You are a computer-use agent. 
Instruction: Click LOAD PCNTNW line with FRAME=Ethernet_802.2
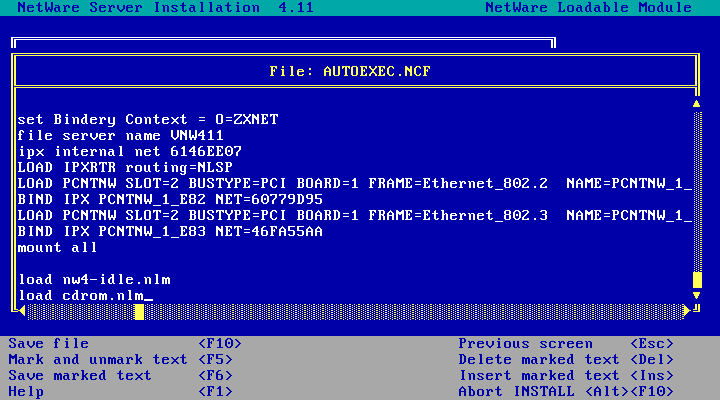(x=354, y=184)
